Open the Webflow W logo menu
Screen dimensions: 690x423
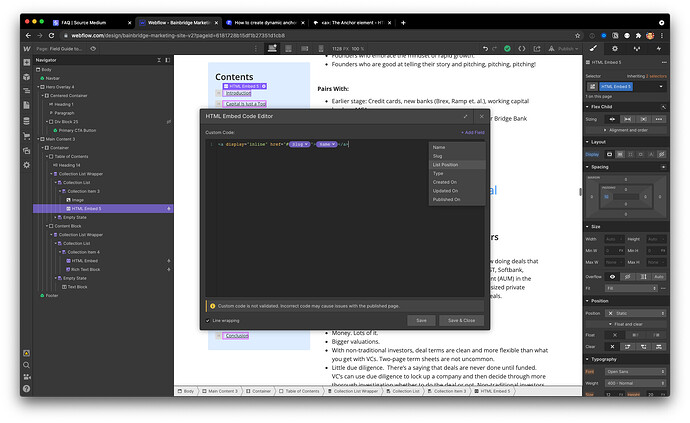27,48
